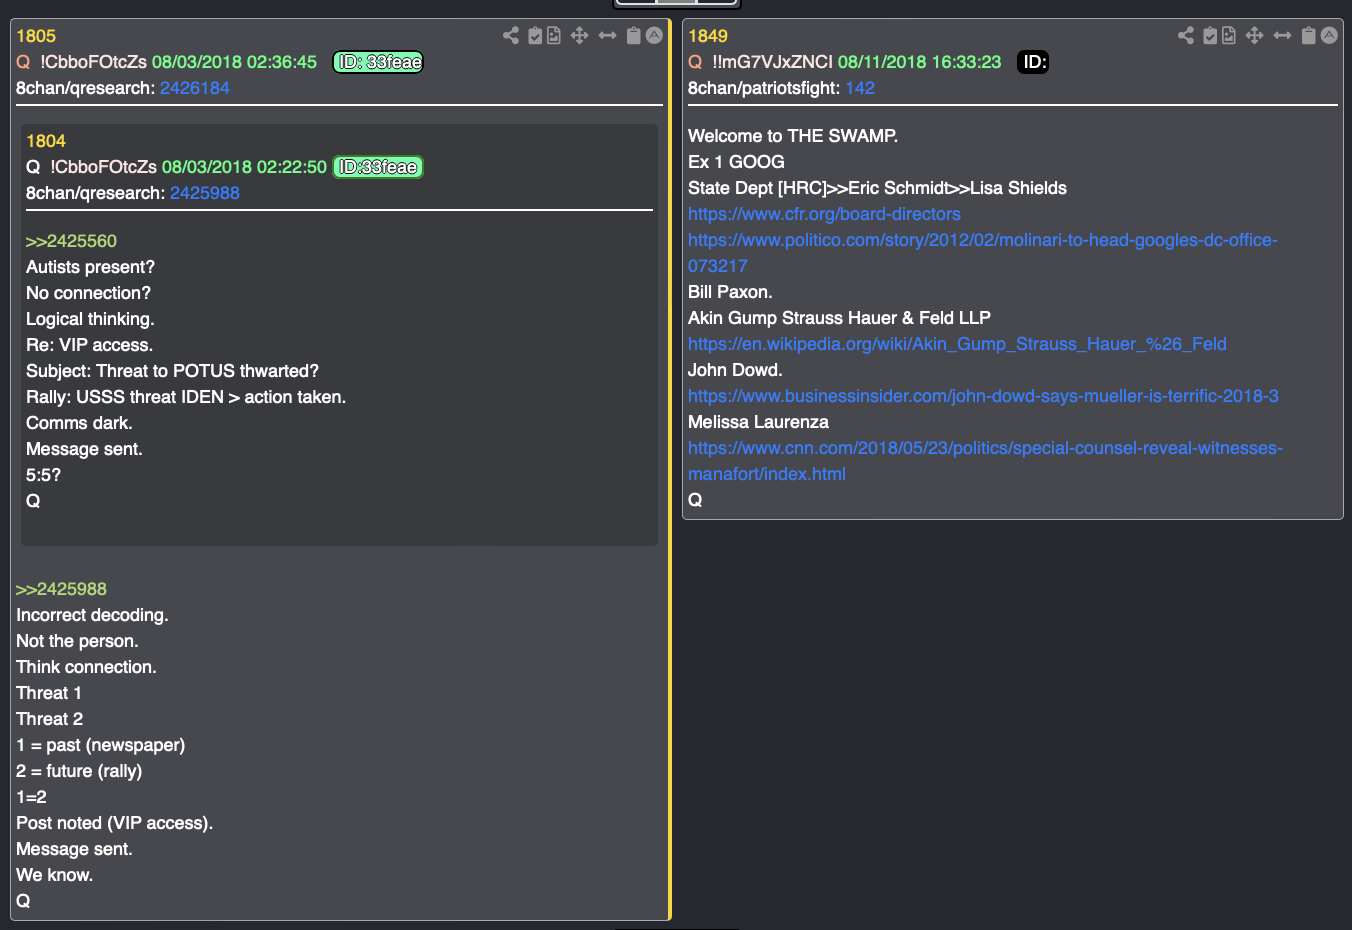Open post number 1849 heading
Viewport: 1352px width, 930px height.
(708, 36)
